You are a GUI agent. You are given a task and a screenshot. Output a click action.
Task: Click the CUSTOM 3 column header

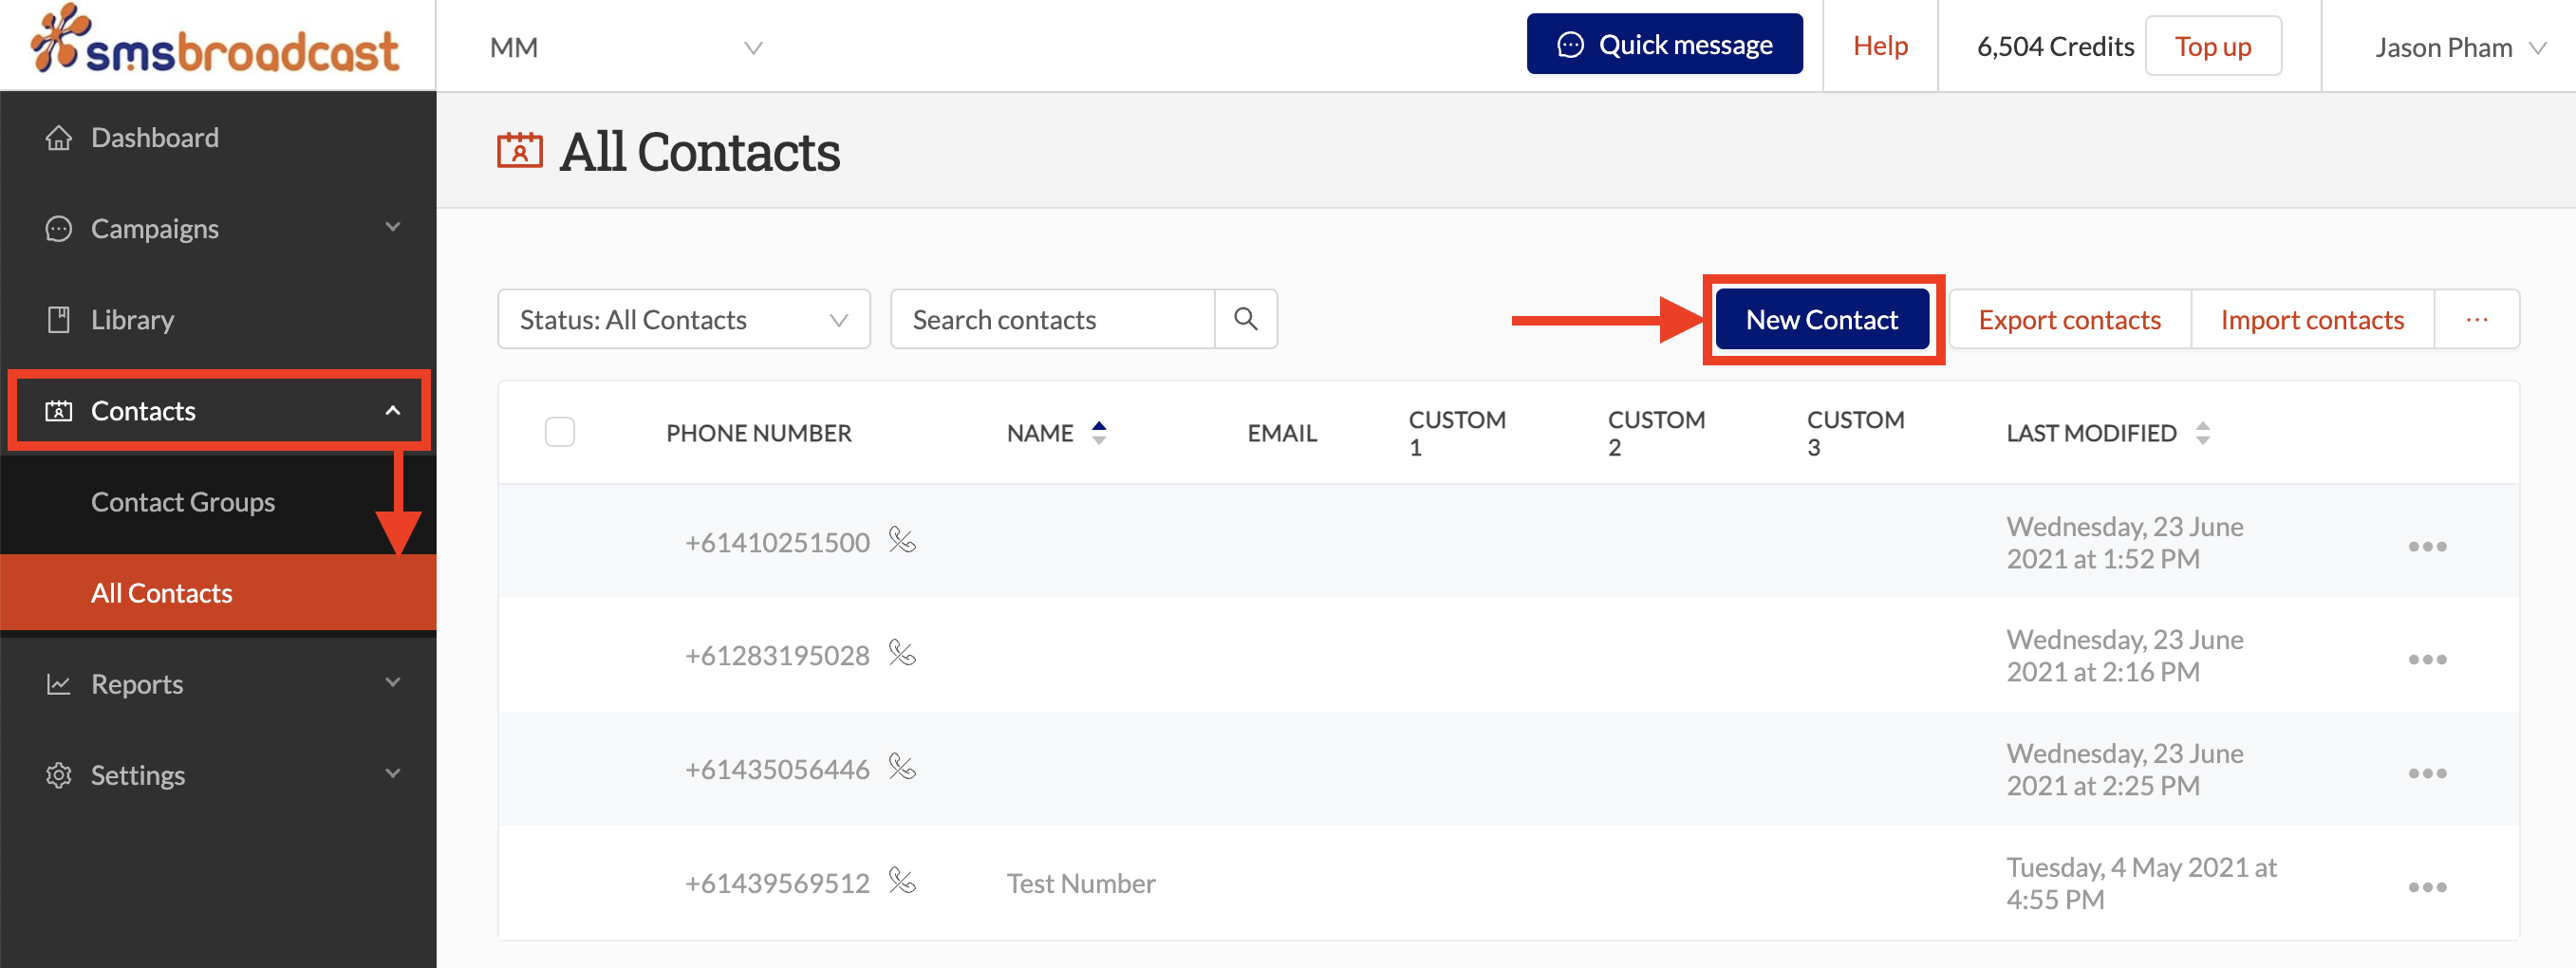[x=1855, y=433]
